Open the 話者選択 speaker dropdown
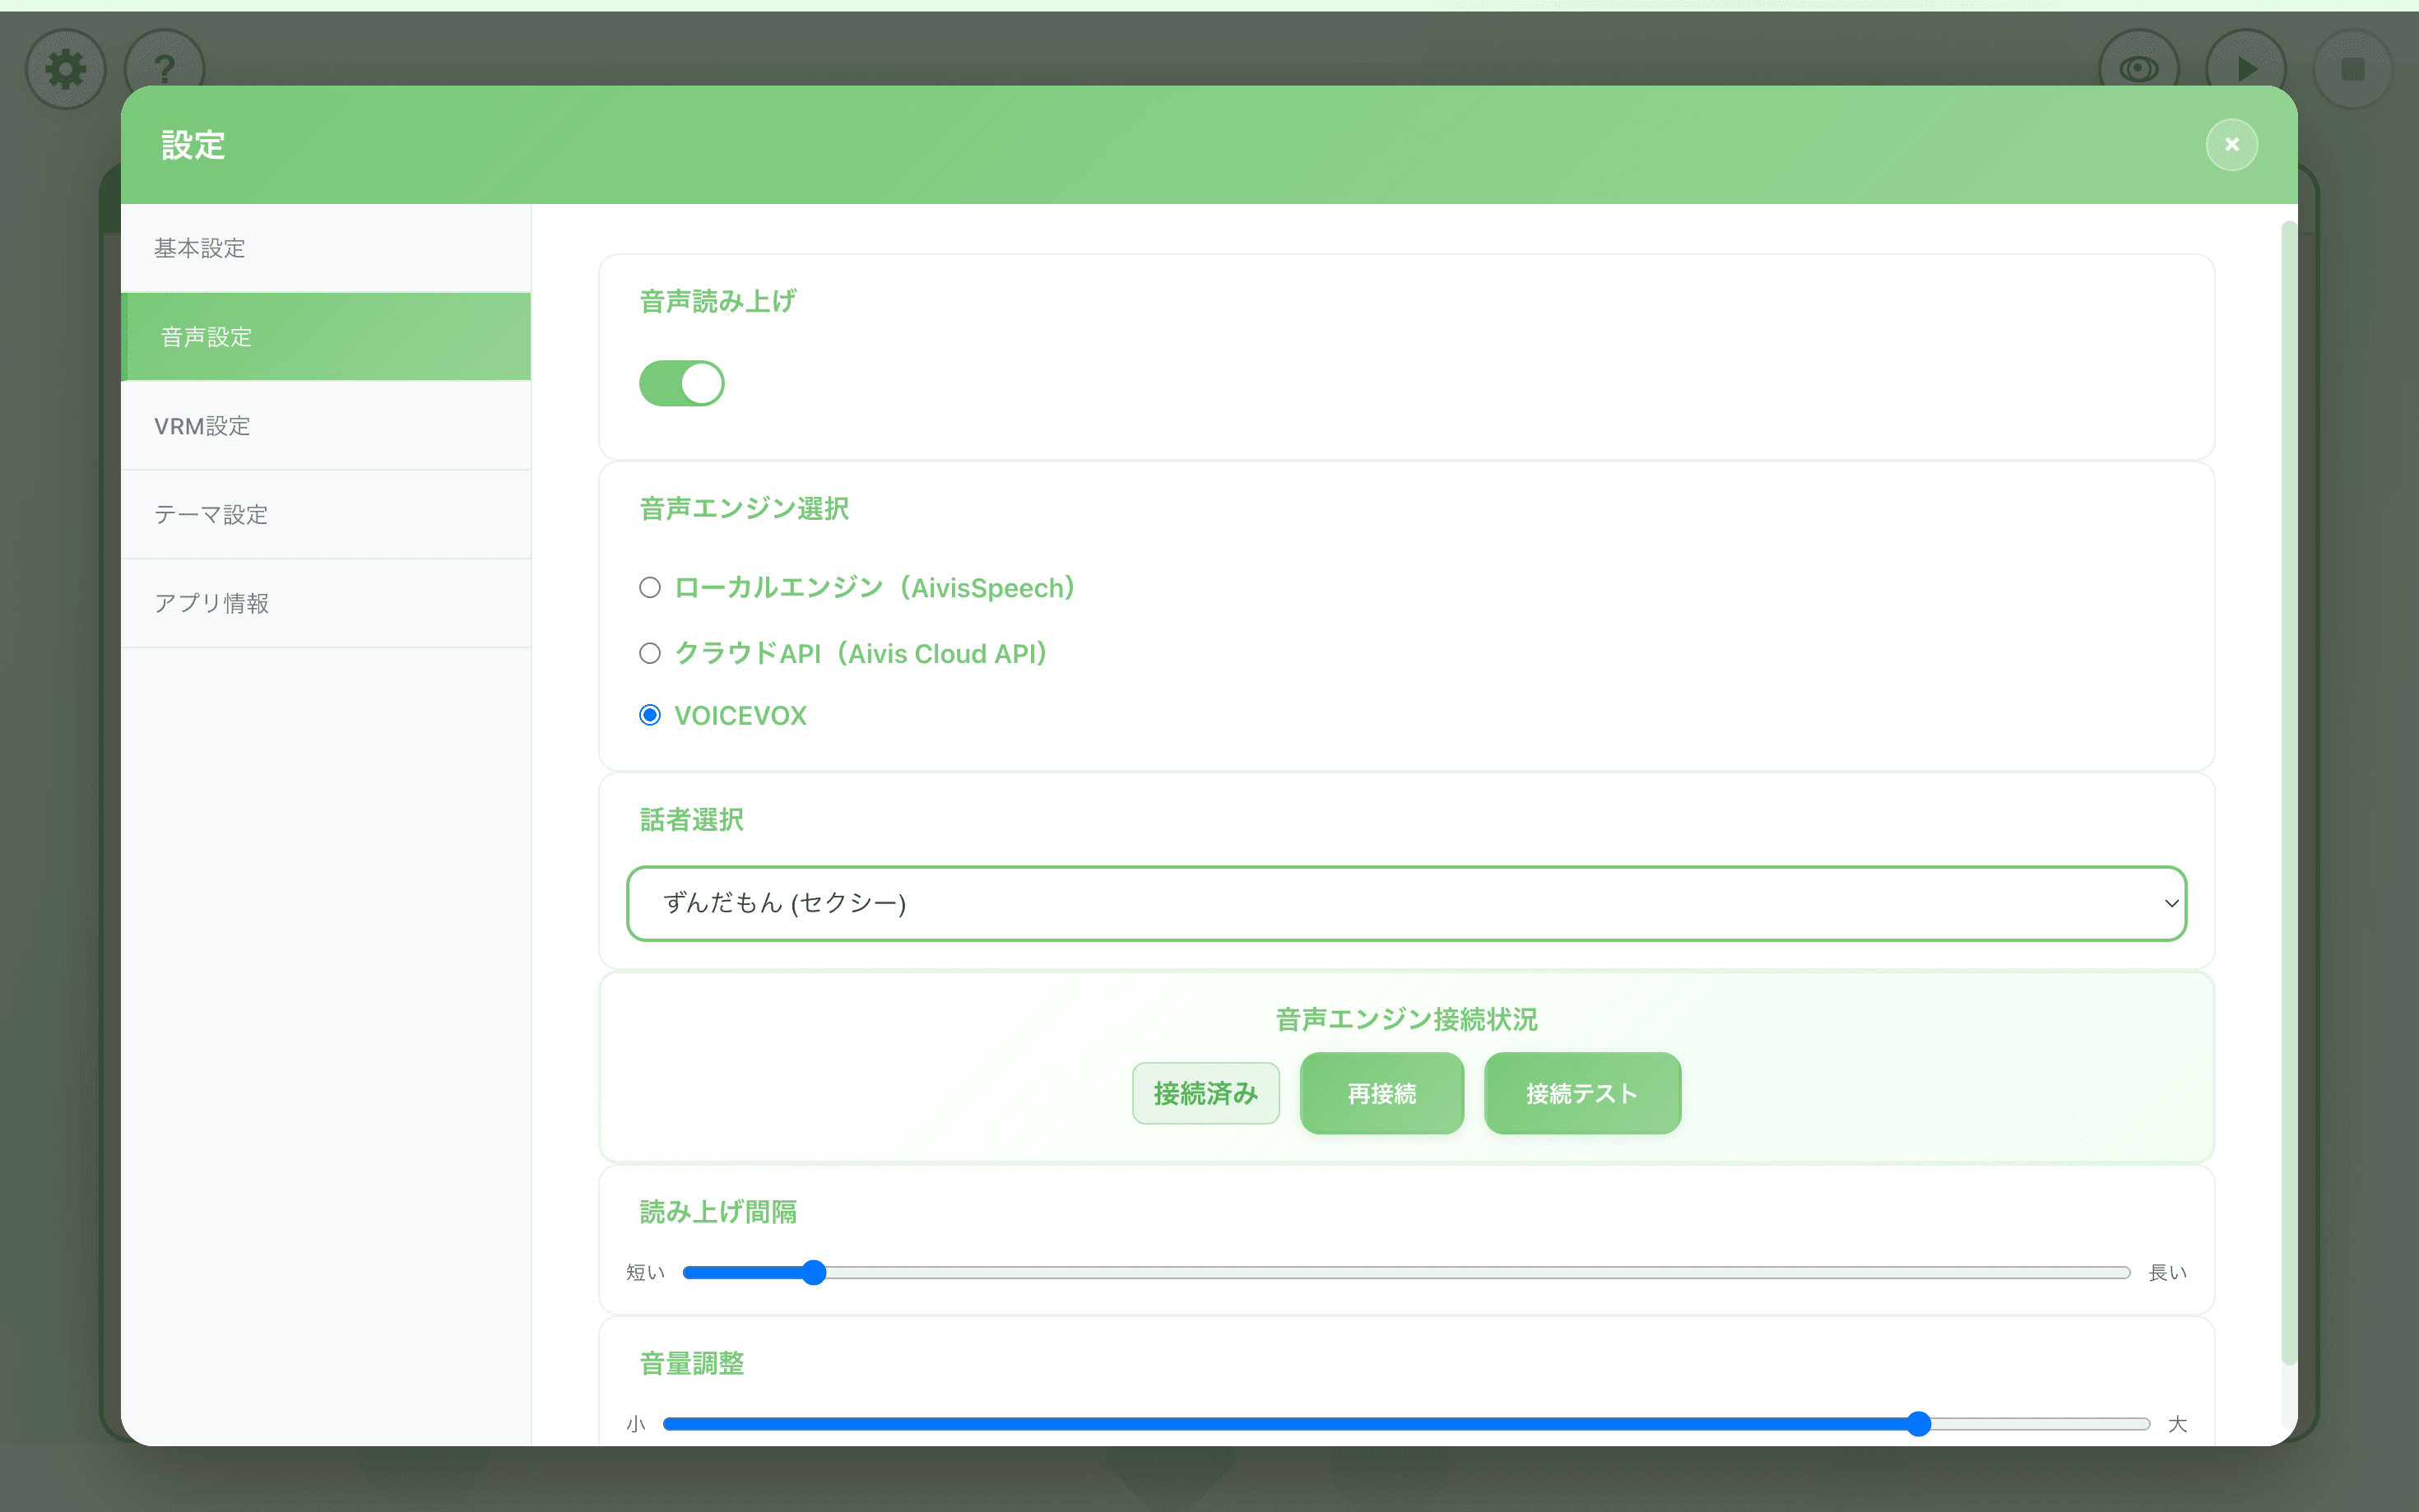 coord(1405,903)
